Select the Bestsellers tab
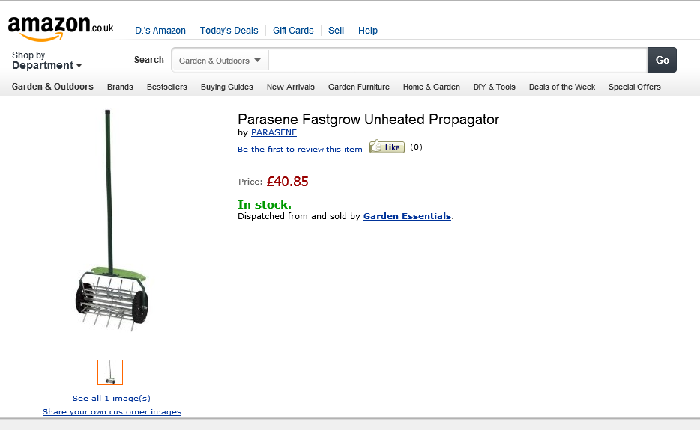This screenshot has height=430, width=700. (x=166, y=87)
